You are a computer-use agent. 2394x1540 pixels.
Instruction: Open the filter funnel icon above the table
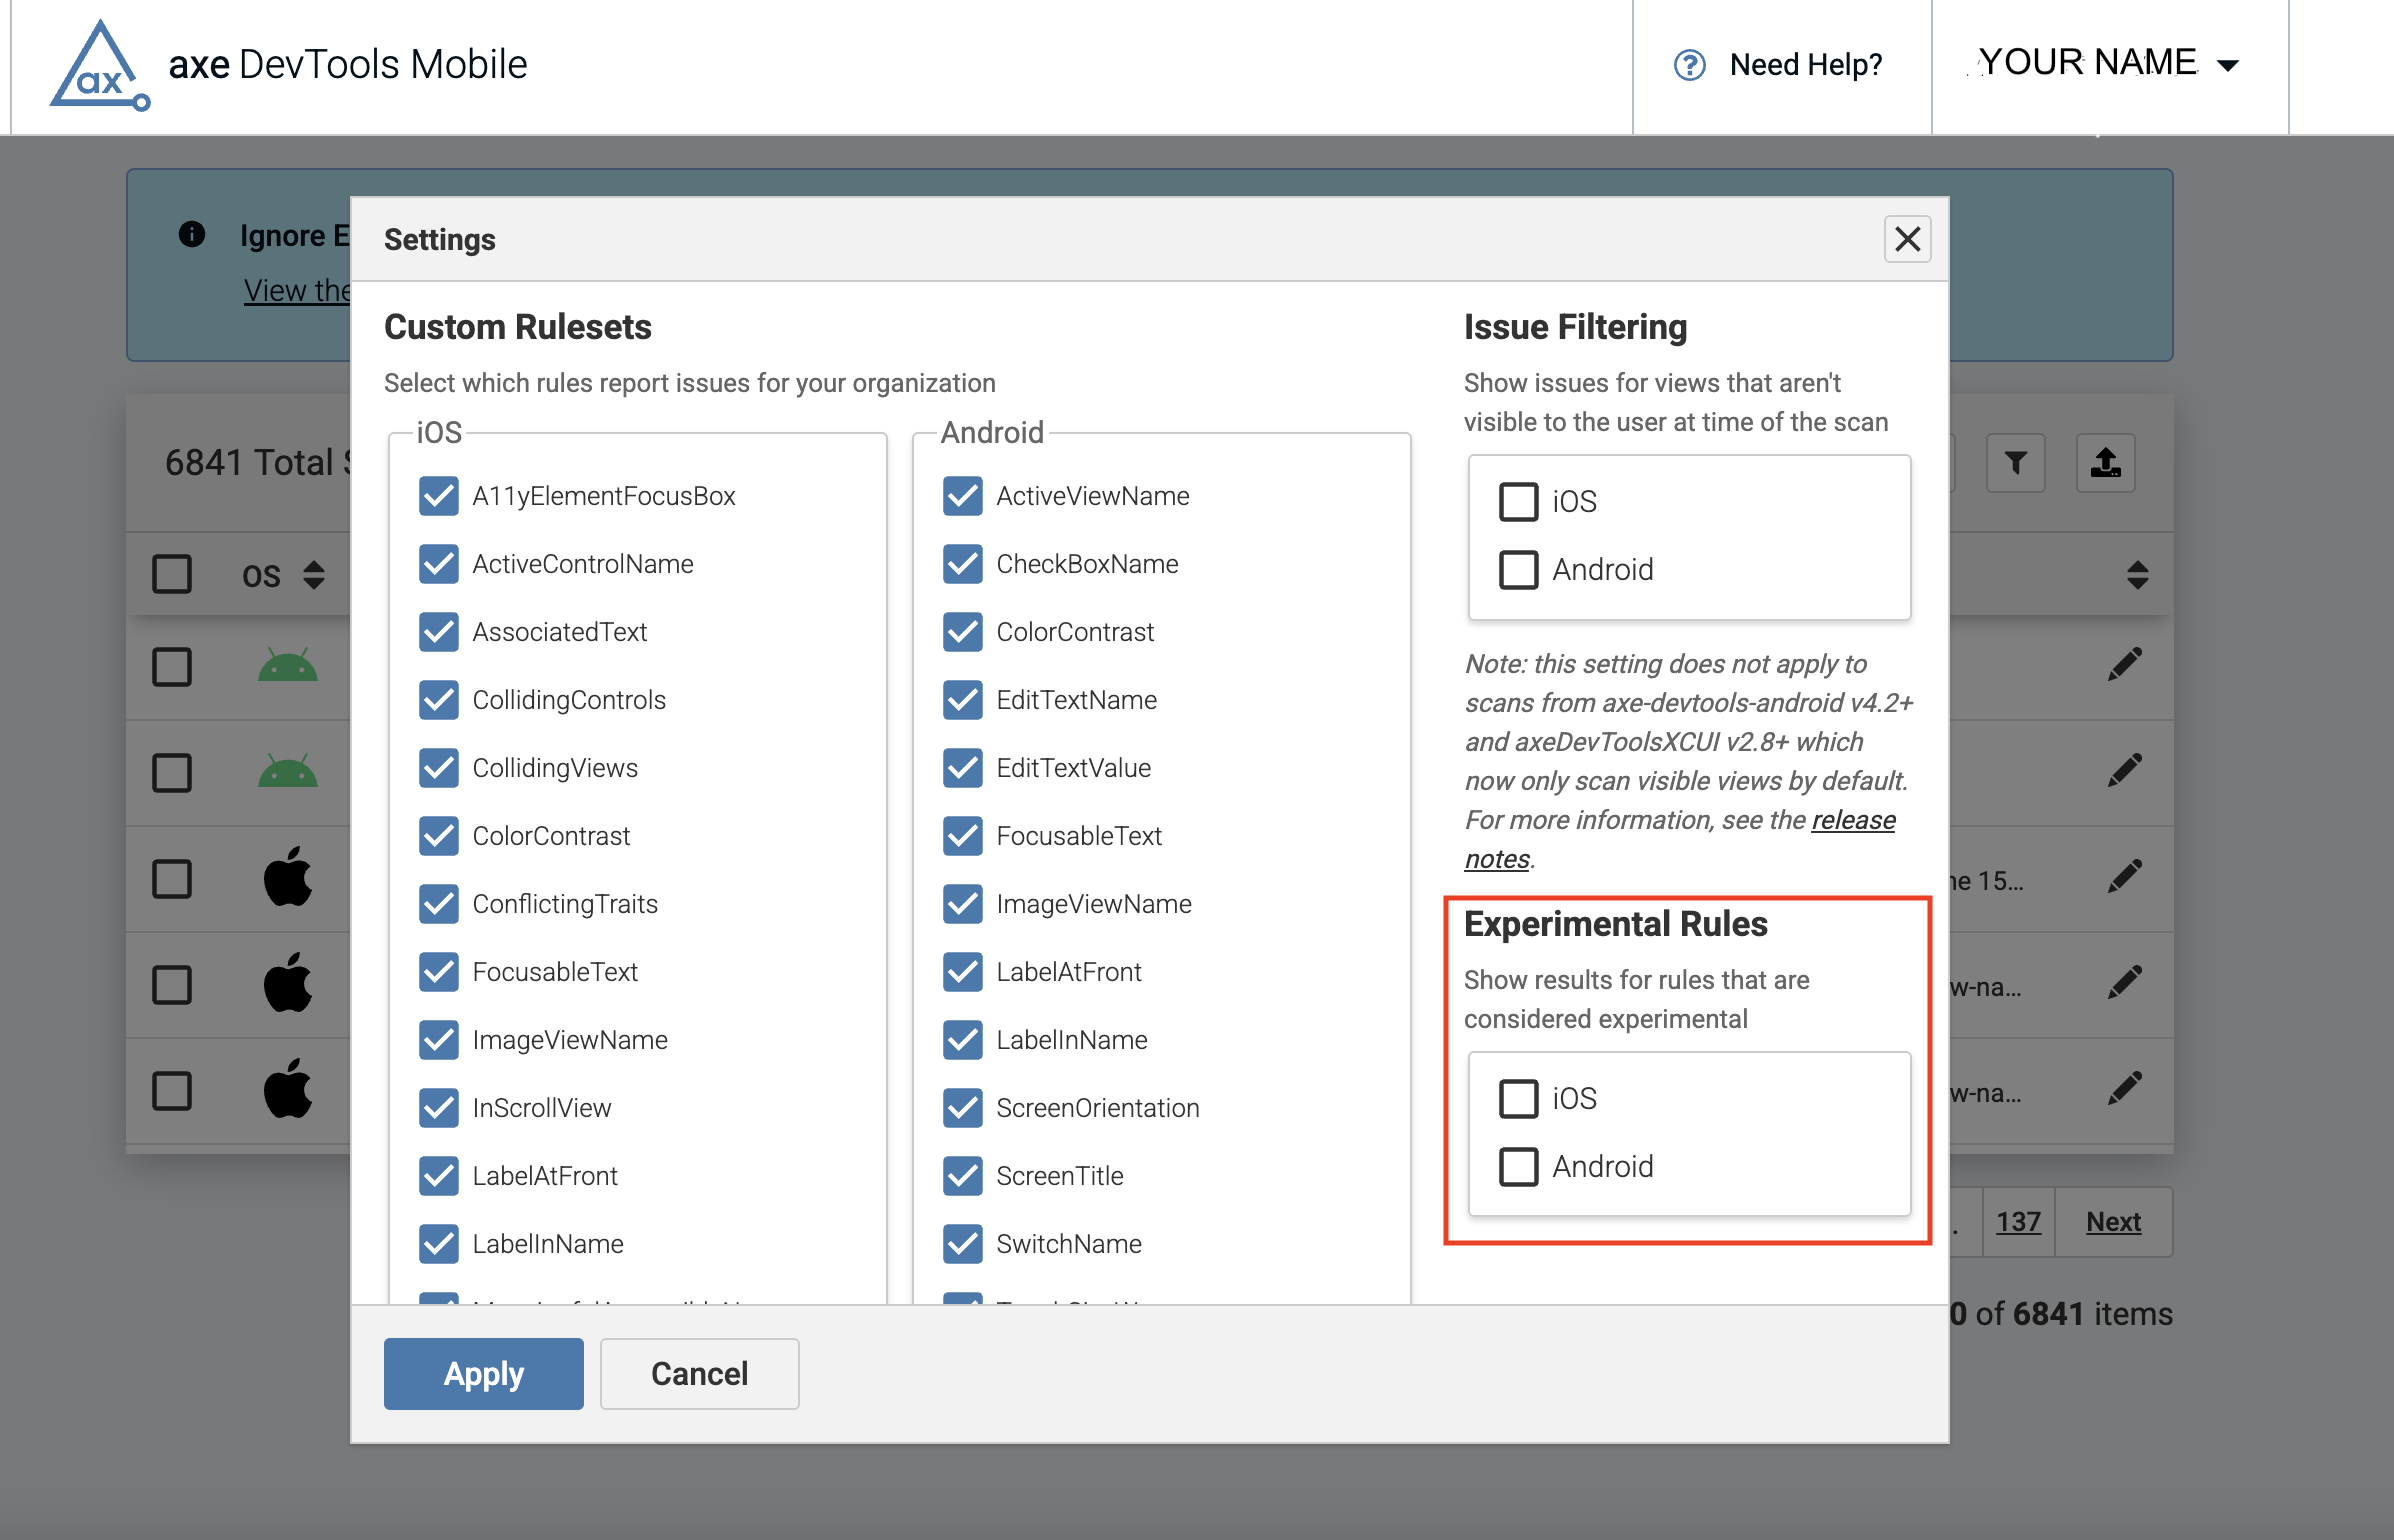pyautogui.click(x=2016, y=463)
